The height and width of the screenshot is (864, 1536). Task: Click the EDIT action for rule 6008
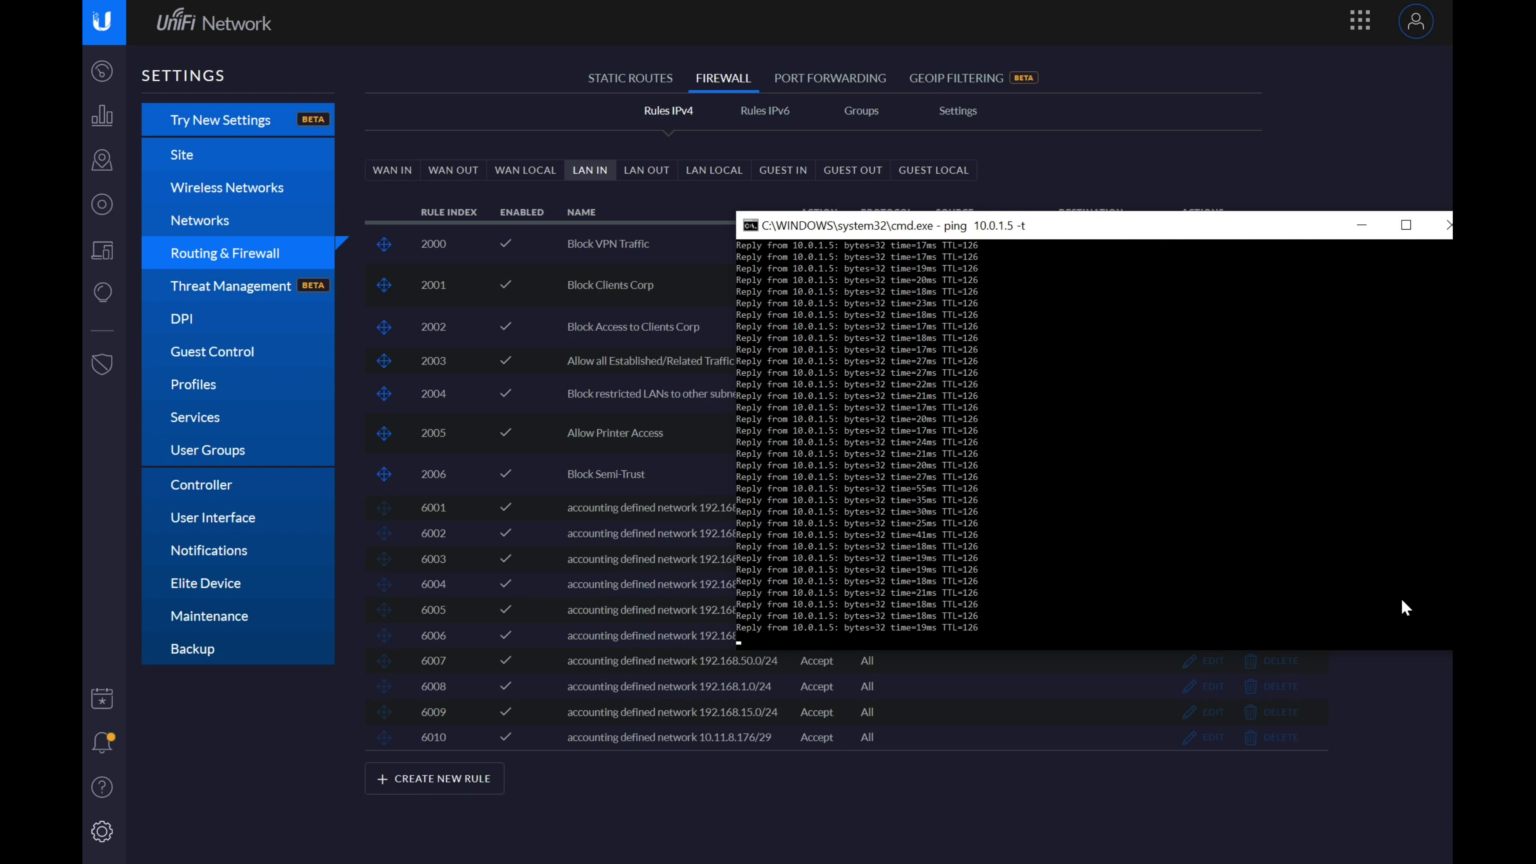coord(1204,686)
